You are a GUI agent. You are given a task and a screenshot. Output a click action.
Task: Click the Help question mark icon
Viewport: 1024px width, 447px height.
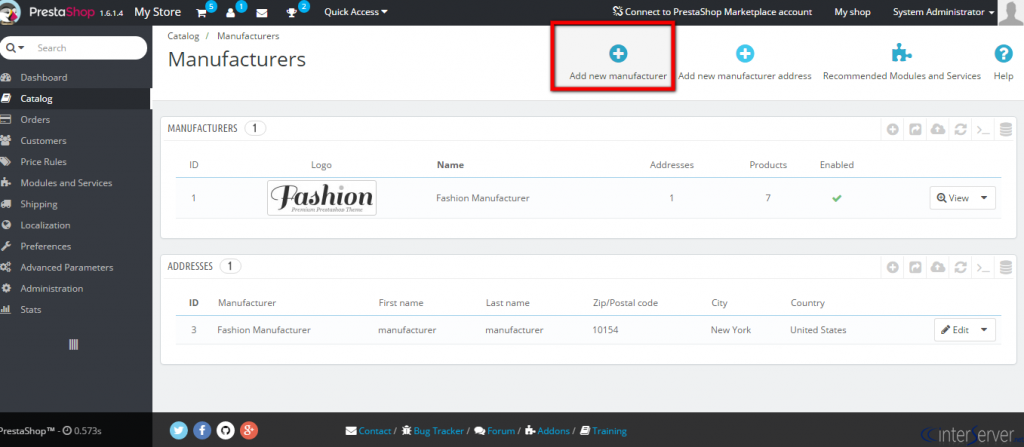pyautogui.click(x=1003, y=54)
